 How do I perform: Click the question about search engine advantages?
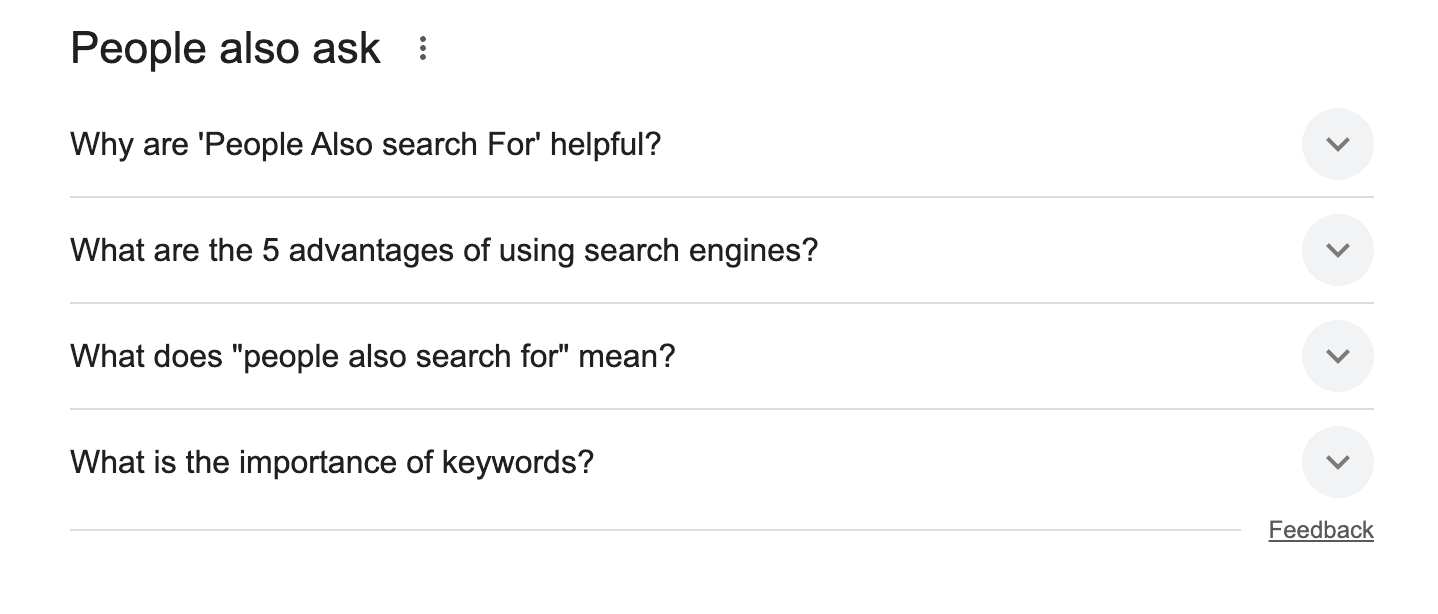(x=443, y=250)
